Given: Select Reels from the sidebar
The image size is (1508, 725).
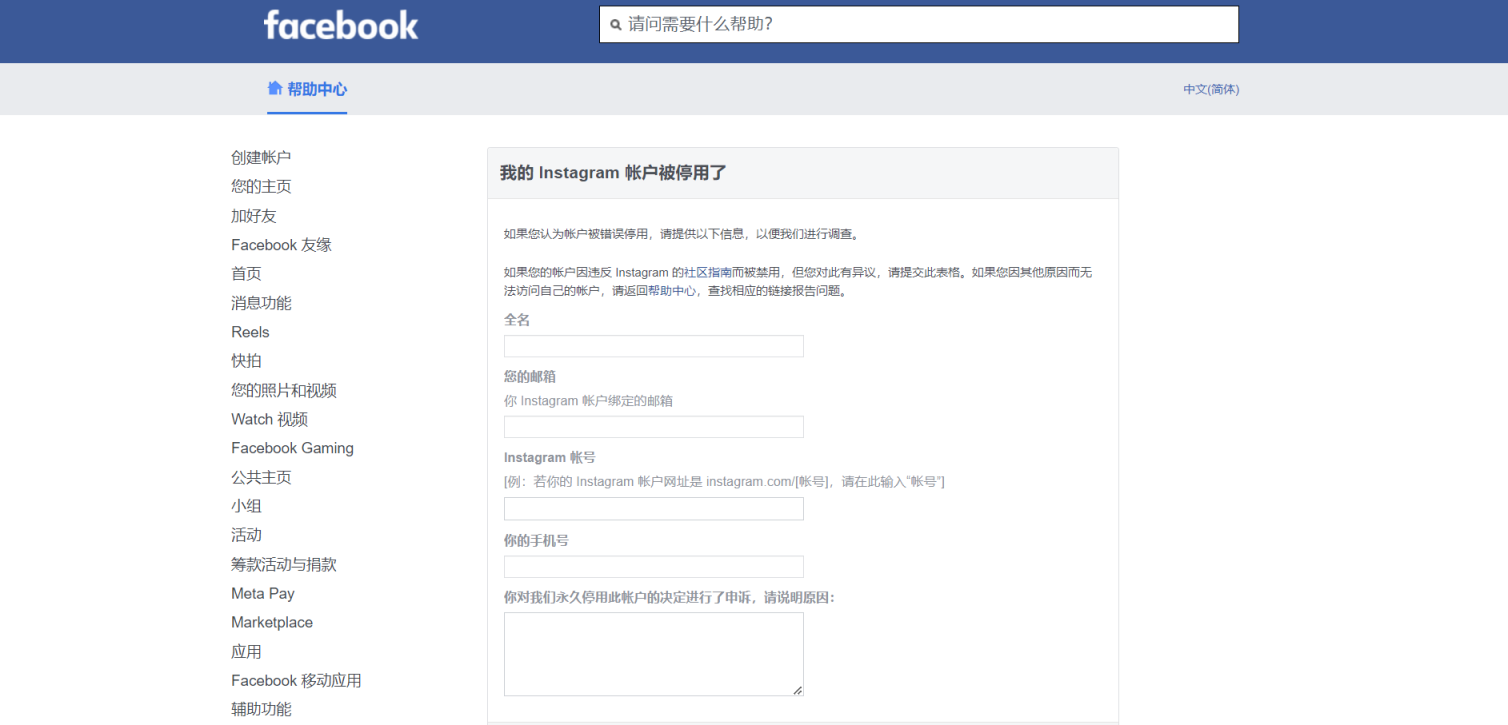Looking at the screenshot, I should pos(249,331).
